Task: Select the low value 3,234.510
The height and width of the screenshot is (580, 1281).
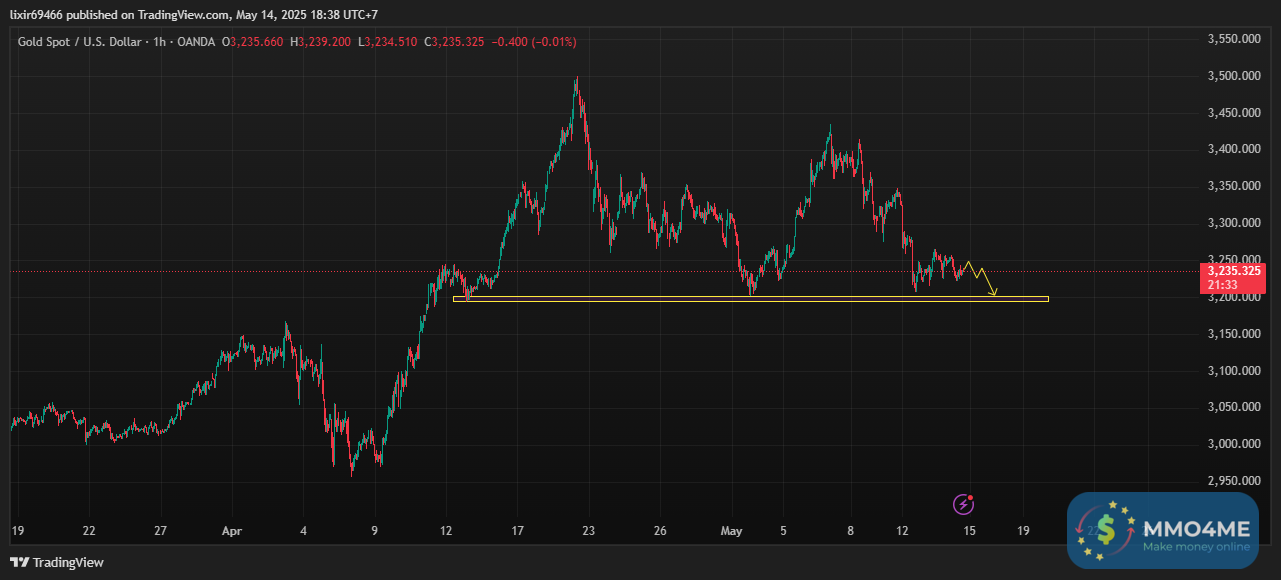Action: coord(390,42)
